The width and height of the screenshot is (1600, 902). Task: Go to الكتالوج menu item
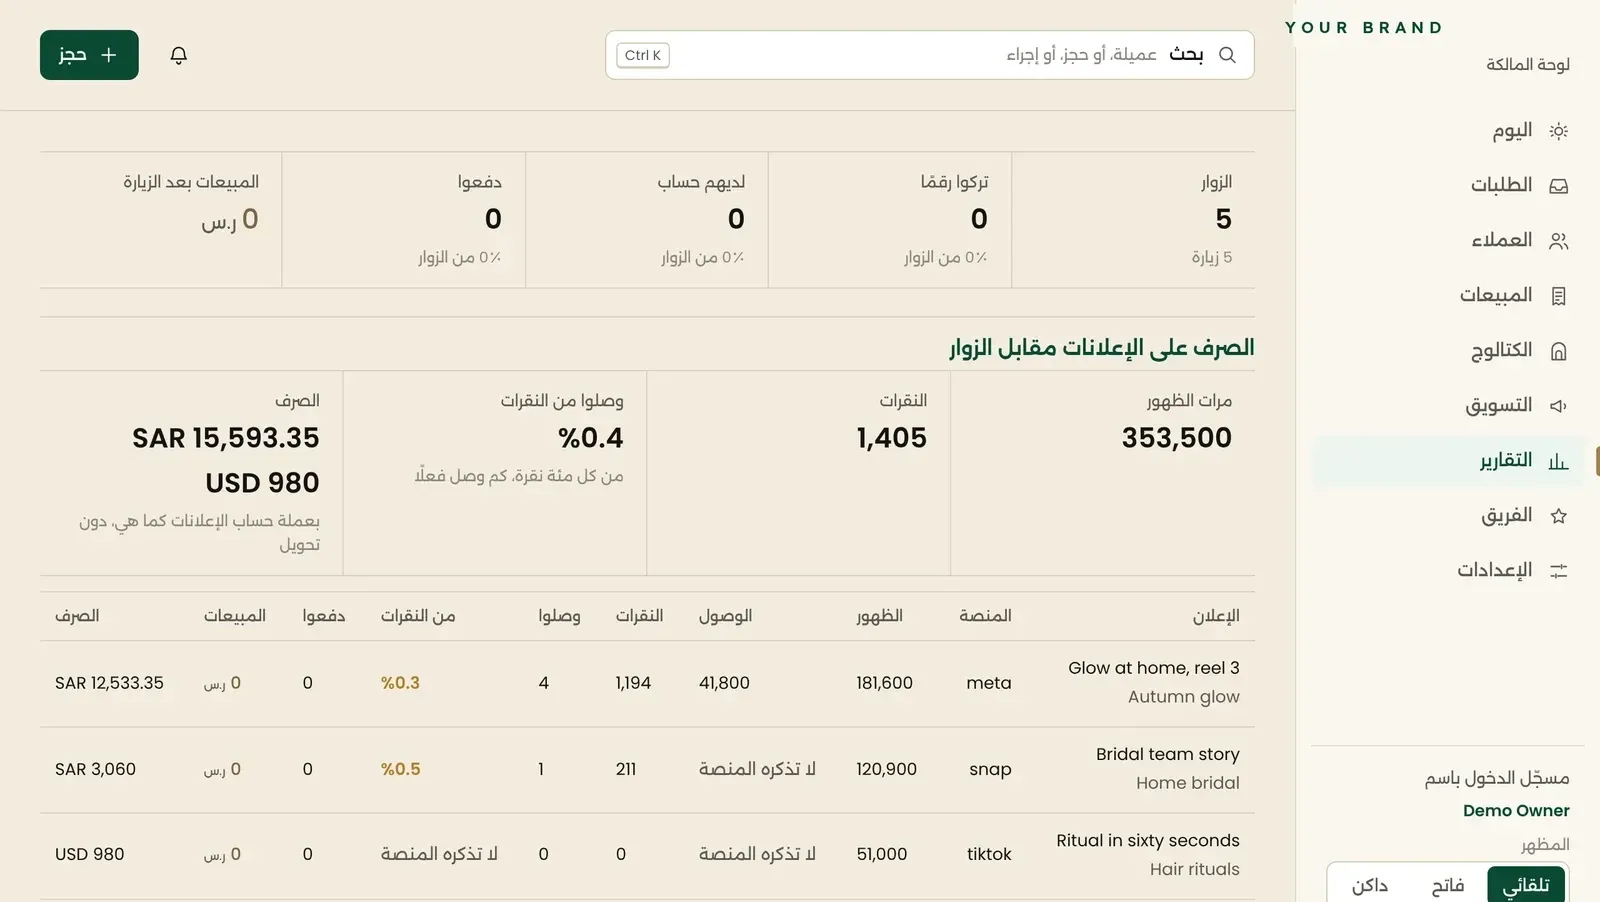1448,350
